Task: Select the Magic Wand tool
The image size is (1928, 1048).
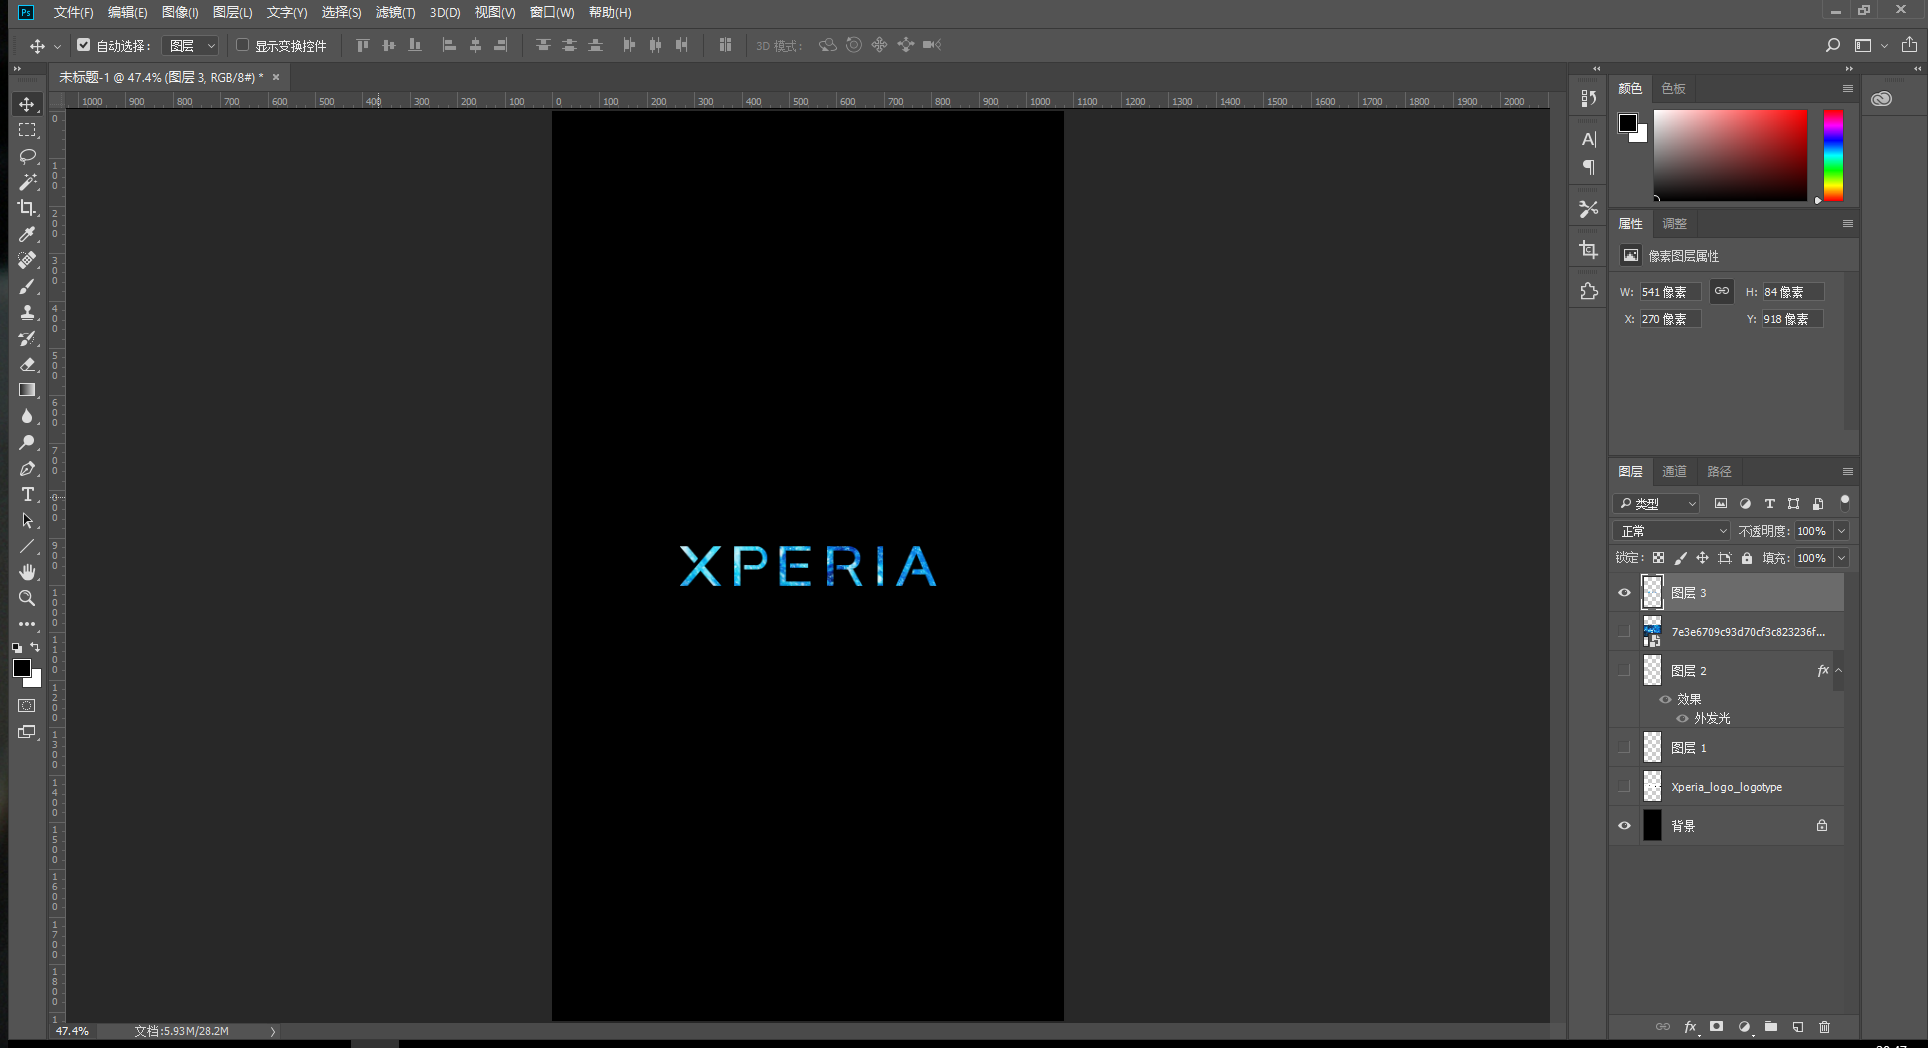Action: click(x=27, y=182)
